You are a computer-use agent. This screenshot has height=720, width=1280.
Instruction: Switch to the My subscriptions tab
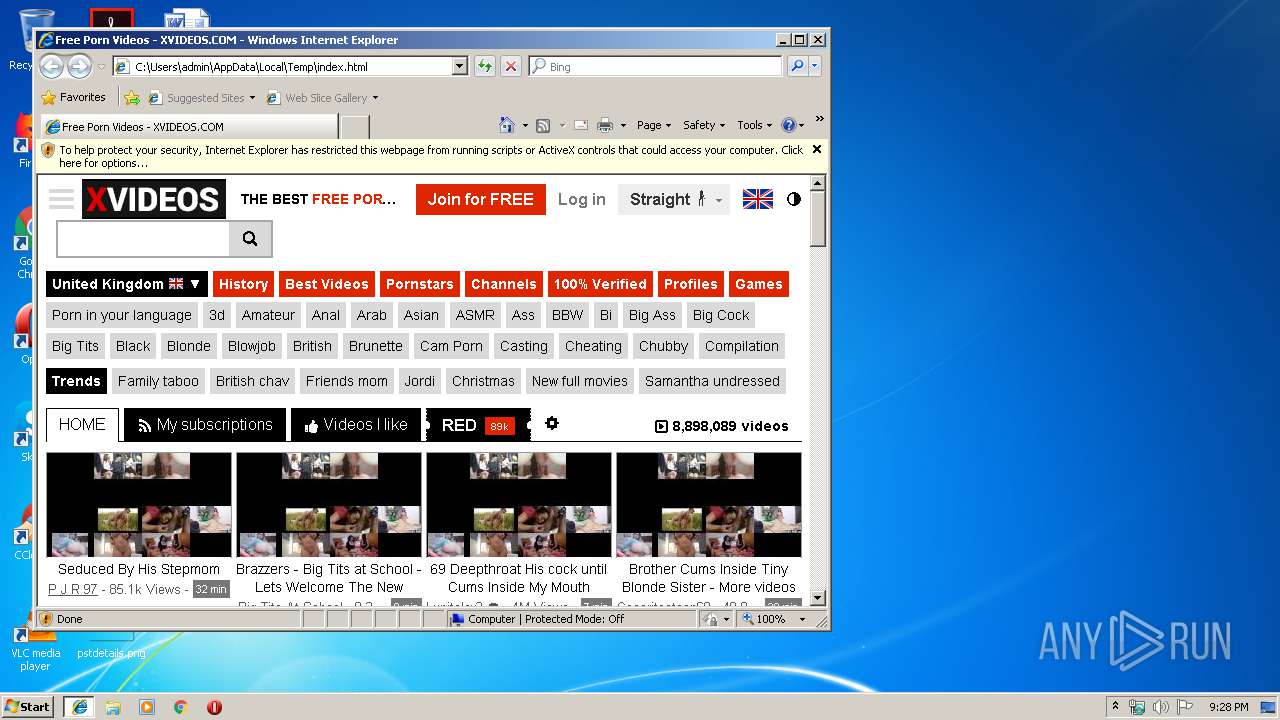[x=205, y=425]
